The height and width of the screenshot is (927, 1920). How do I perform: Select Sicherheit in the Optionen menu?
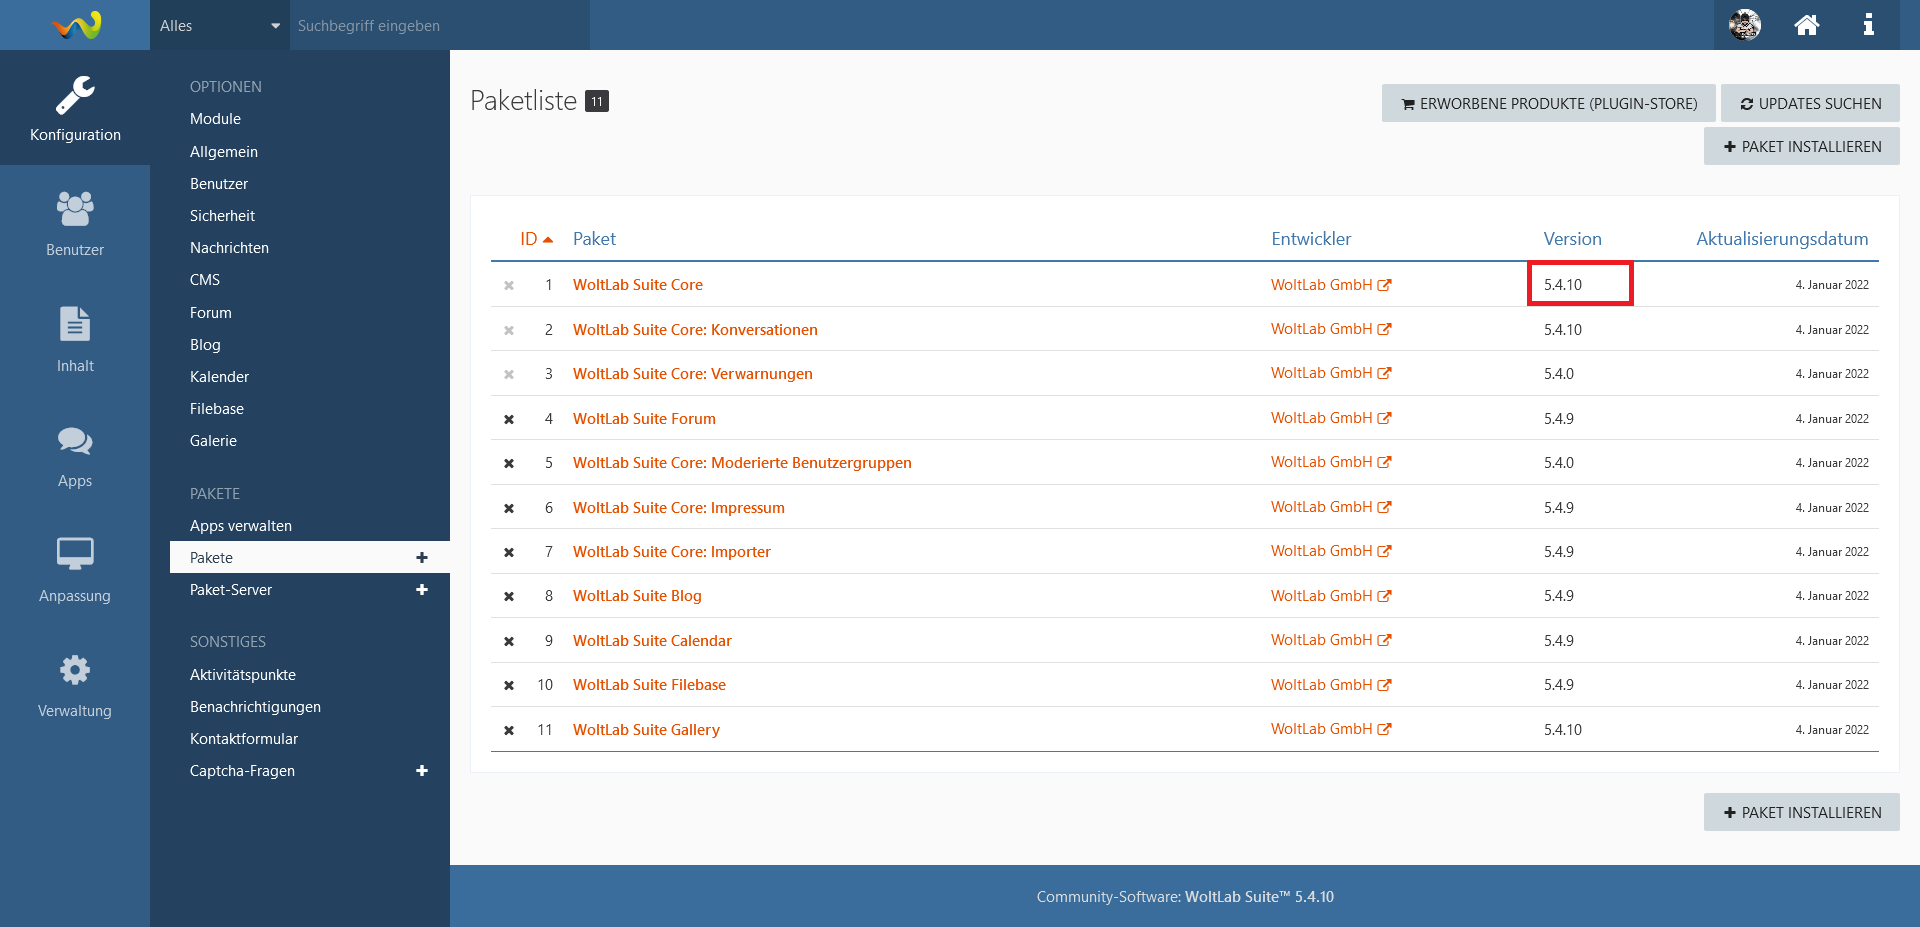222,216
